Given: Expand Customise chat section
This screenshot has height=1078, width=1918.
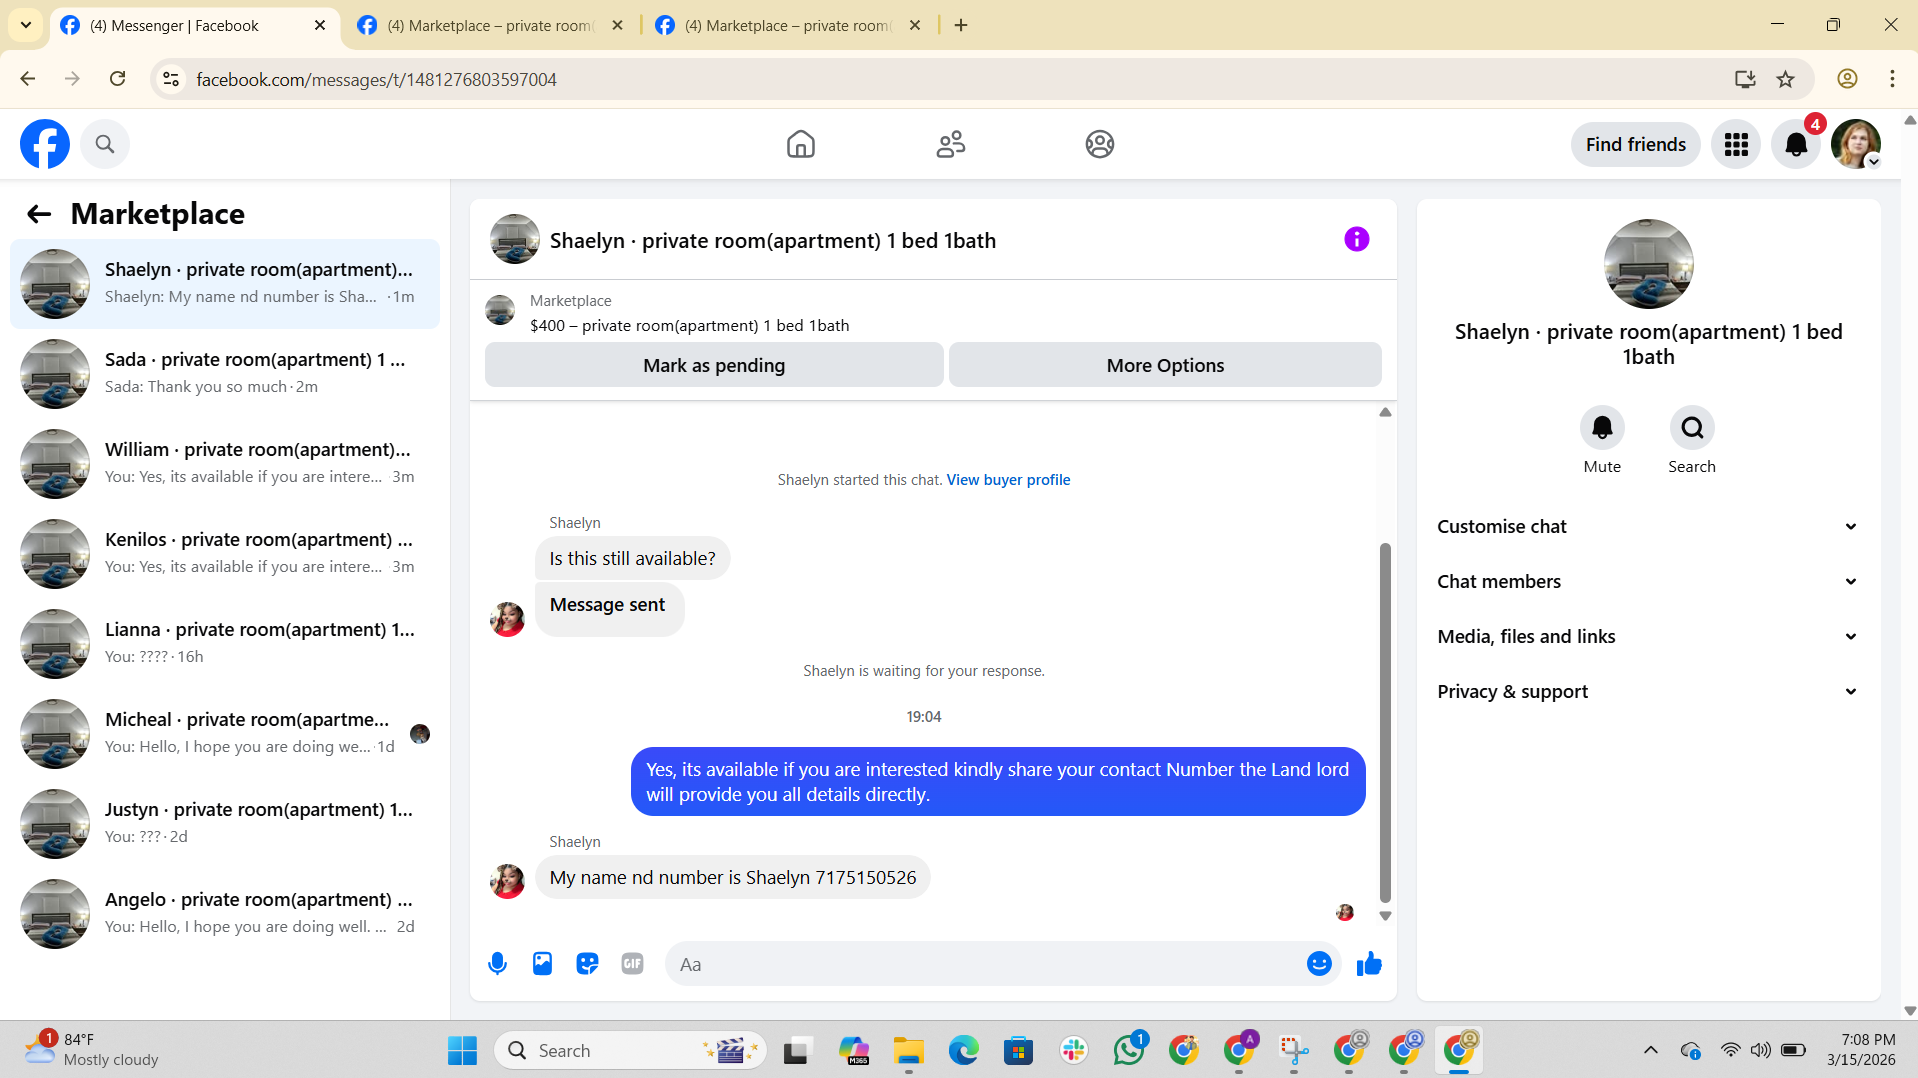Looking at the screenshot, I should pyautogui.click(x=1647, y=527).
